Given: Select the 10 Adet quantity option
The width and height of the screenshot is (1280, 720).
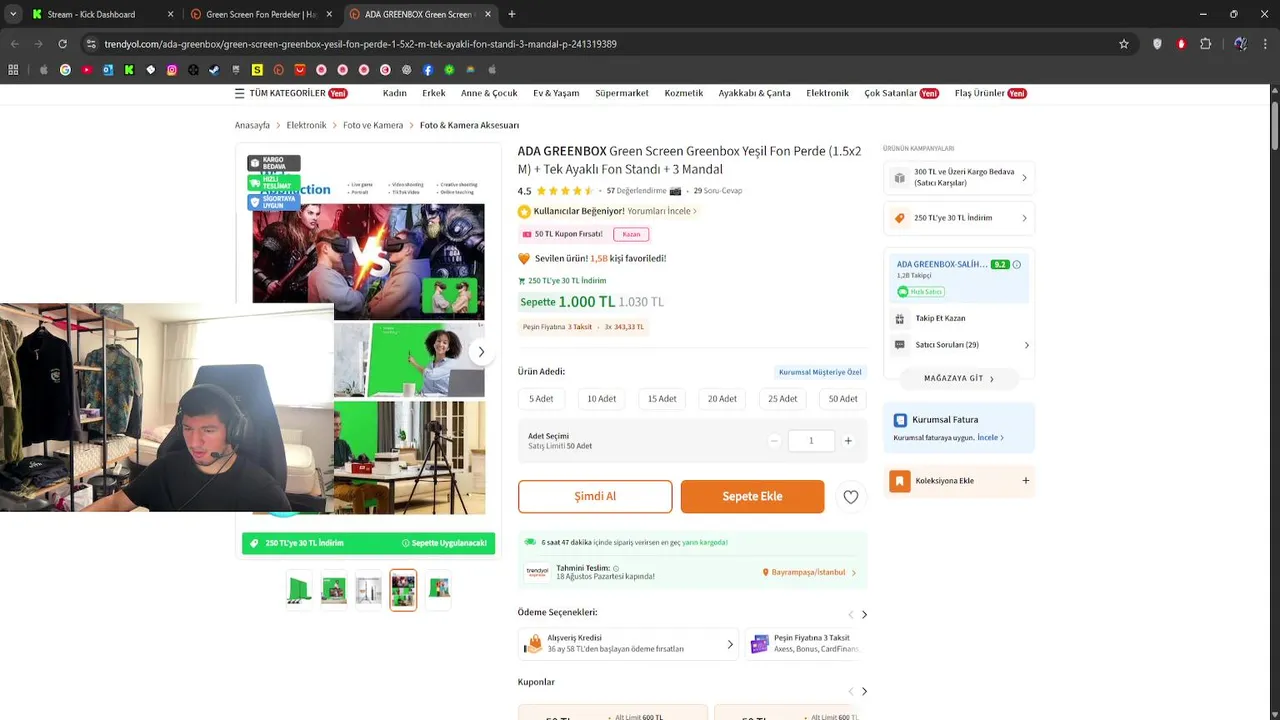Looking at the screenshot, I should pyautogui.click(x=602, y=399).
